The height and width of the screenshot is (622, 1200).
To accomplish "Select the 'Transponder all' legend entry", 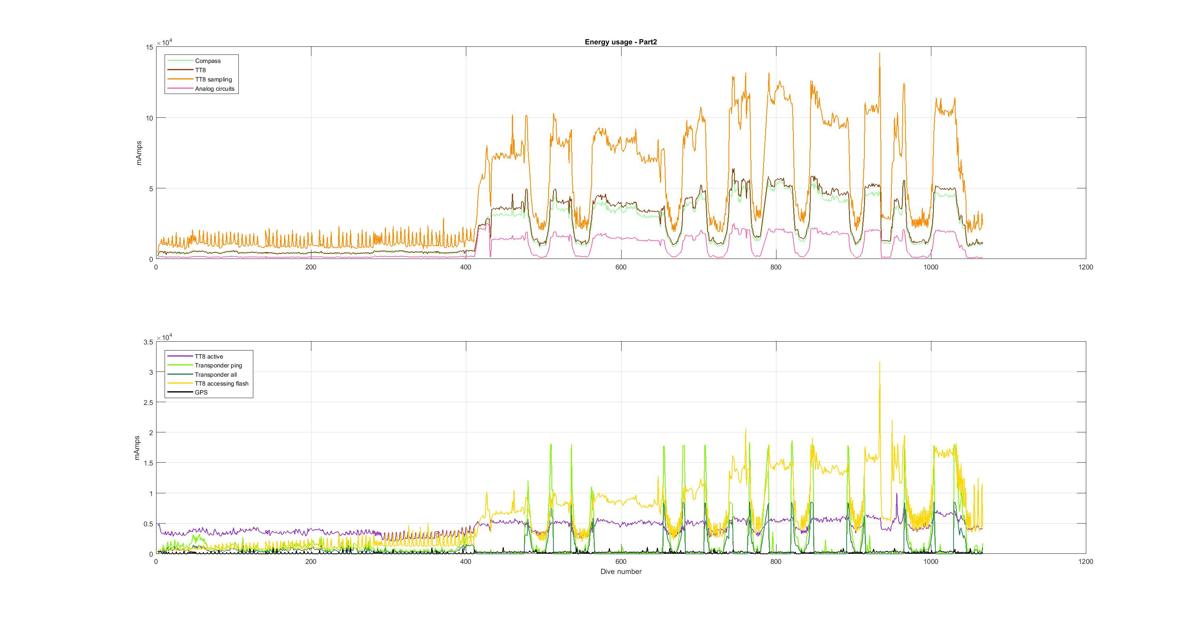I will tap(215, 375).
